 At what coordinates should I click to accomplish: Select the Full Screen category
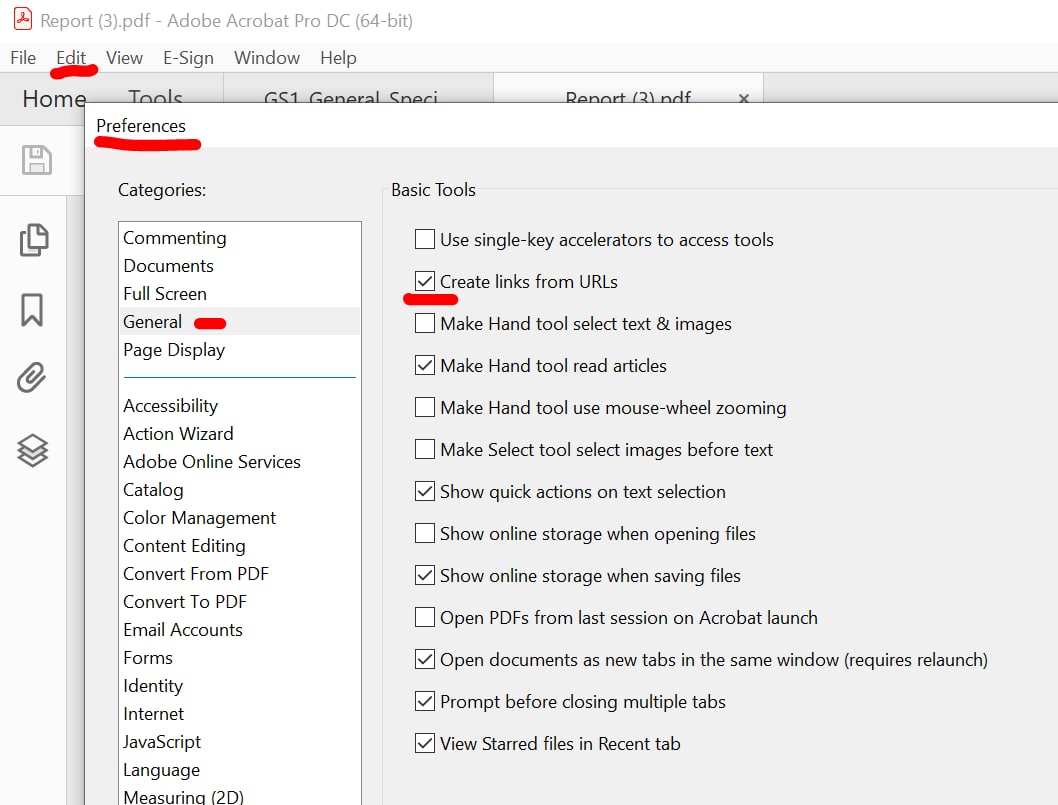pos(240,294)
